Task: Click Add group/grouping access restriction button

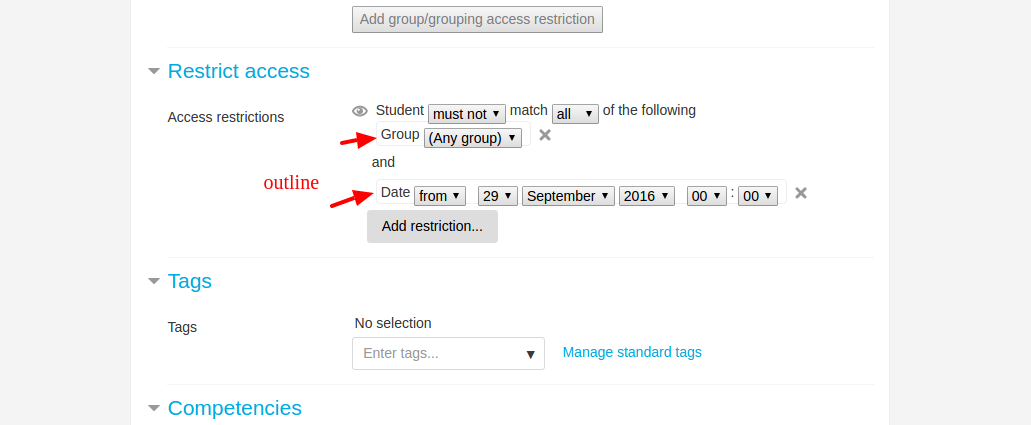Action: pyautogui.click(x=477, y=20)
